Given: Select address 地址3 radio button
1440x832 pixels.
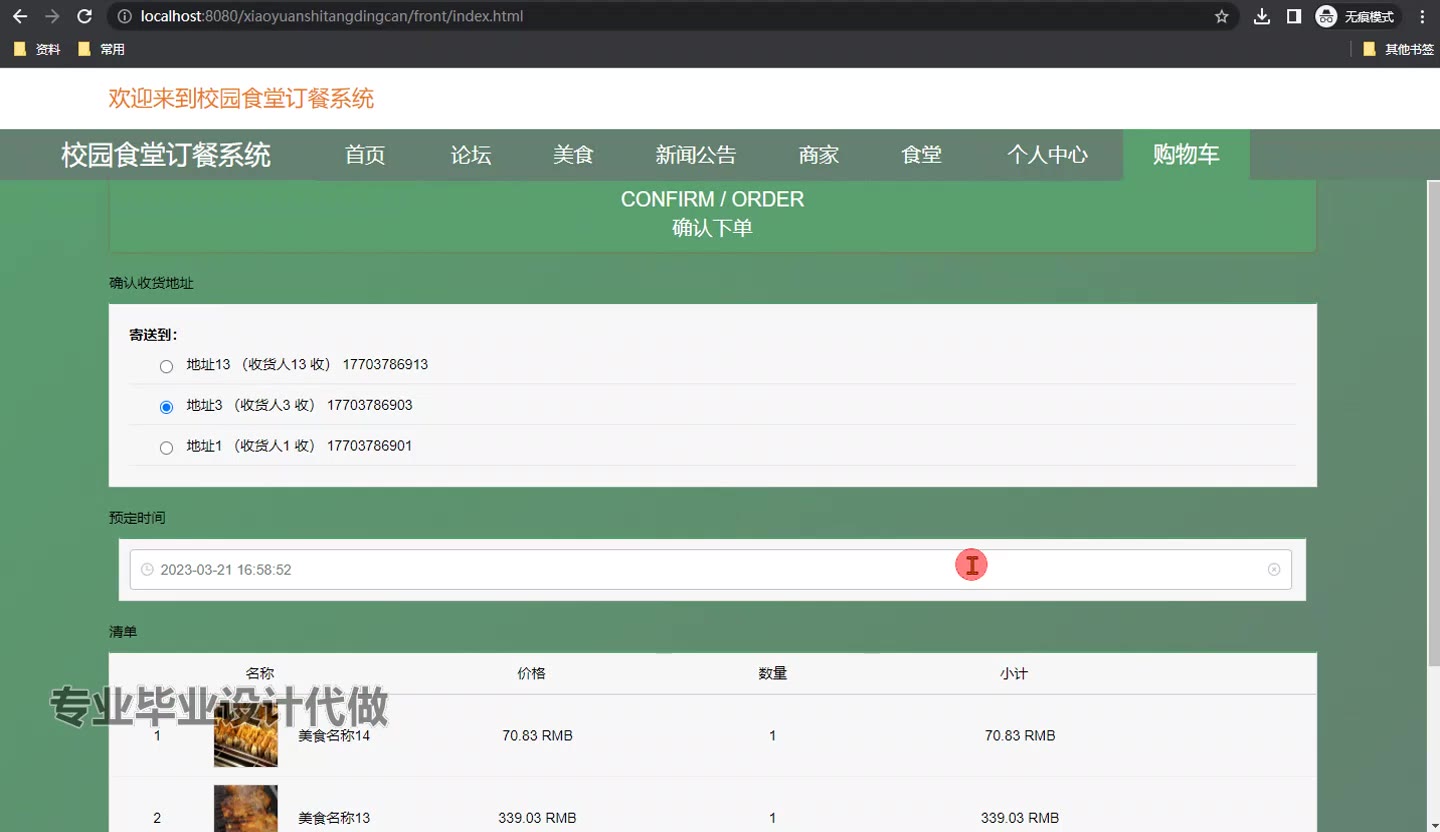Looking at the screenshot, I should 166,407.
